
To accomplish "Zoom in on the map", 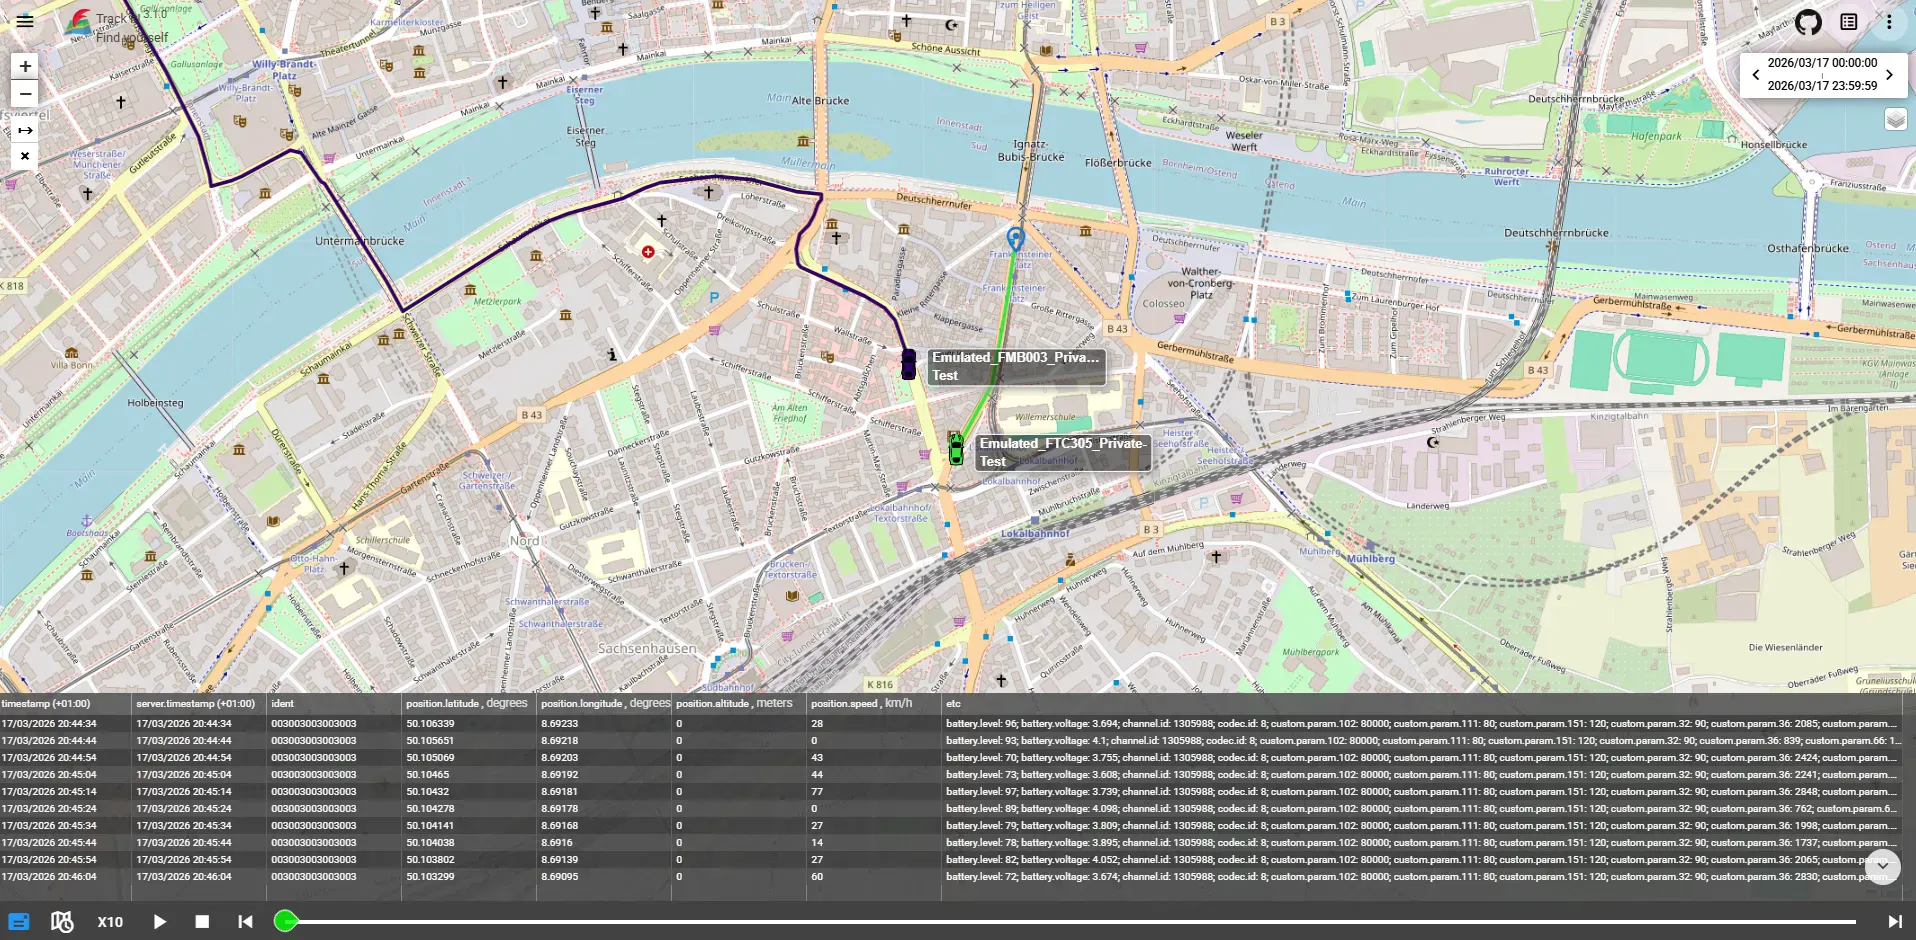I will (25, 66).
